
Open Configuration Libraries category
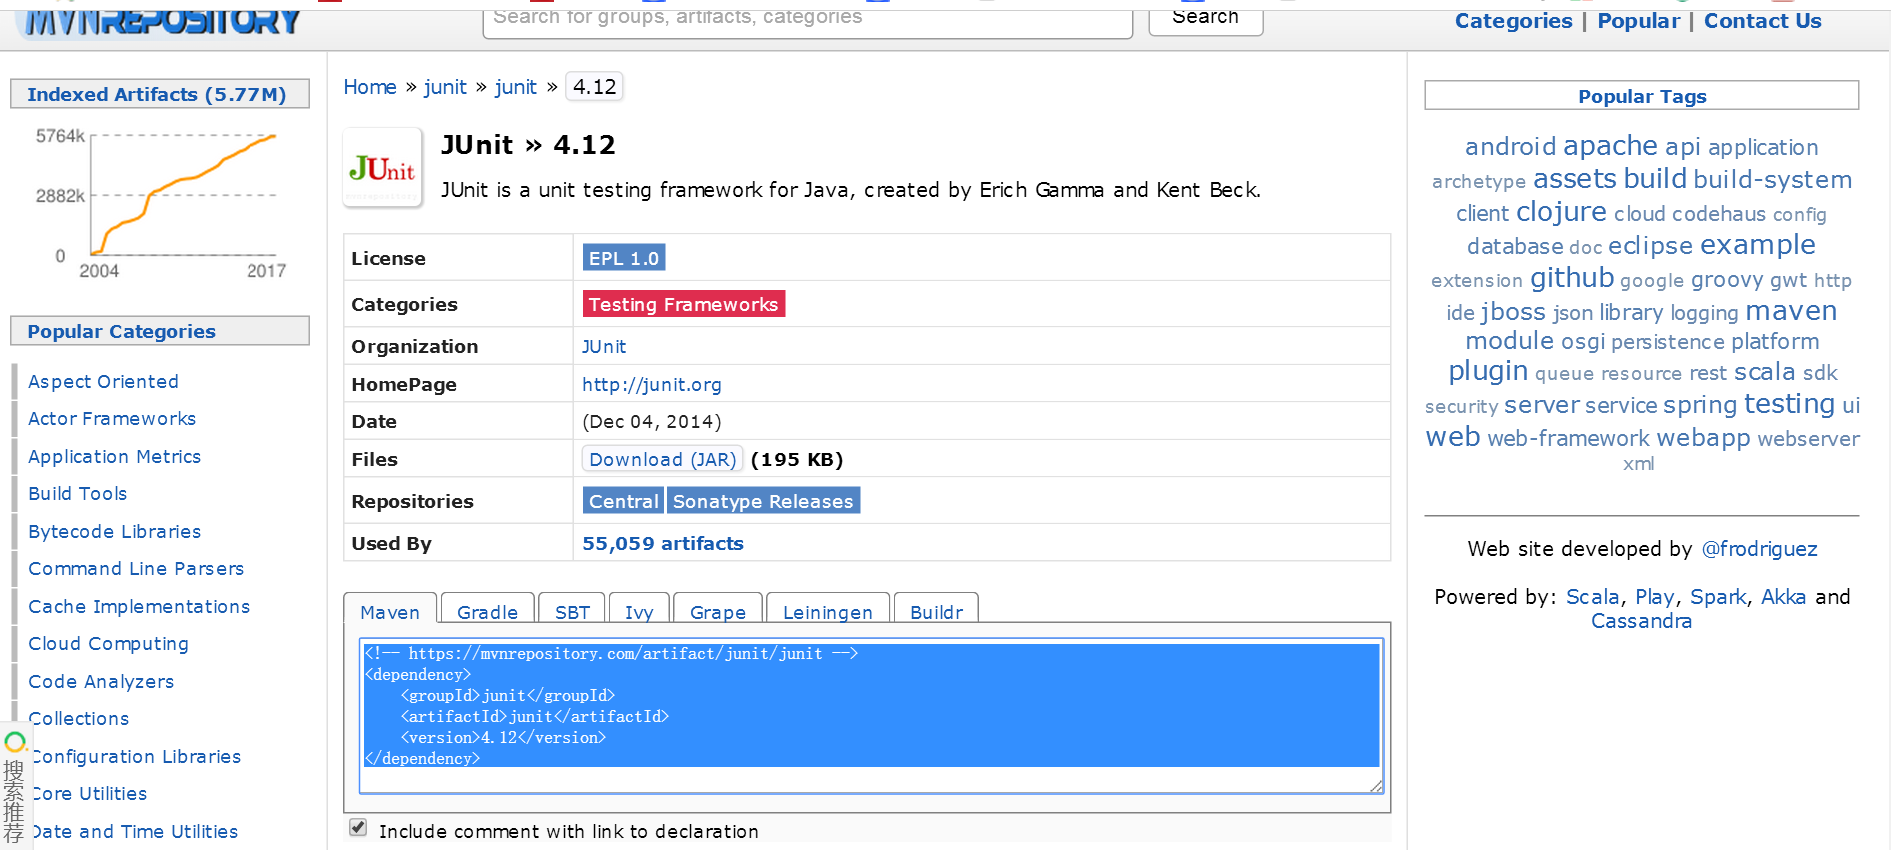tap(135, 756)
